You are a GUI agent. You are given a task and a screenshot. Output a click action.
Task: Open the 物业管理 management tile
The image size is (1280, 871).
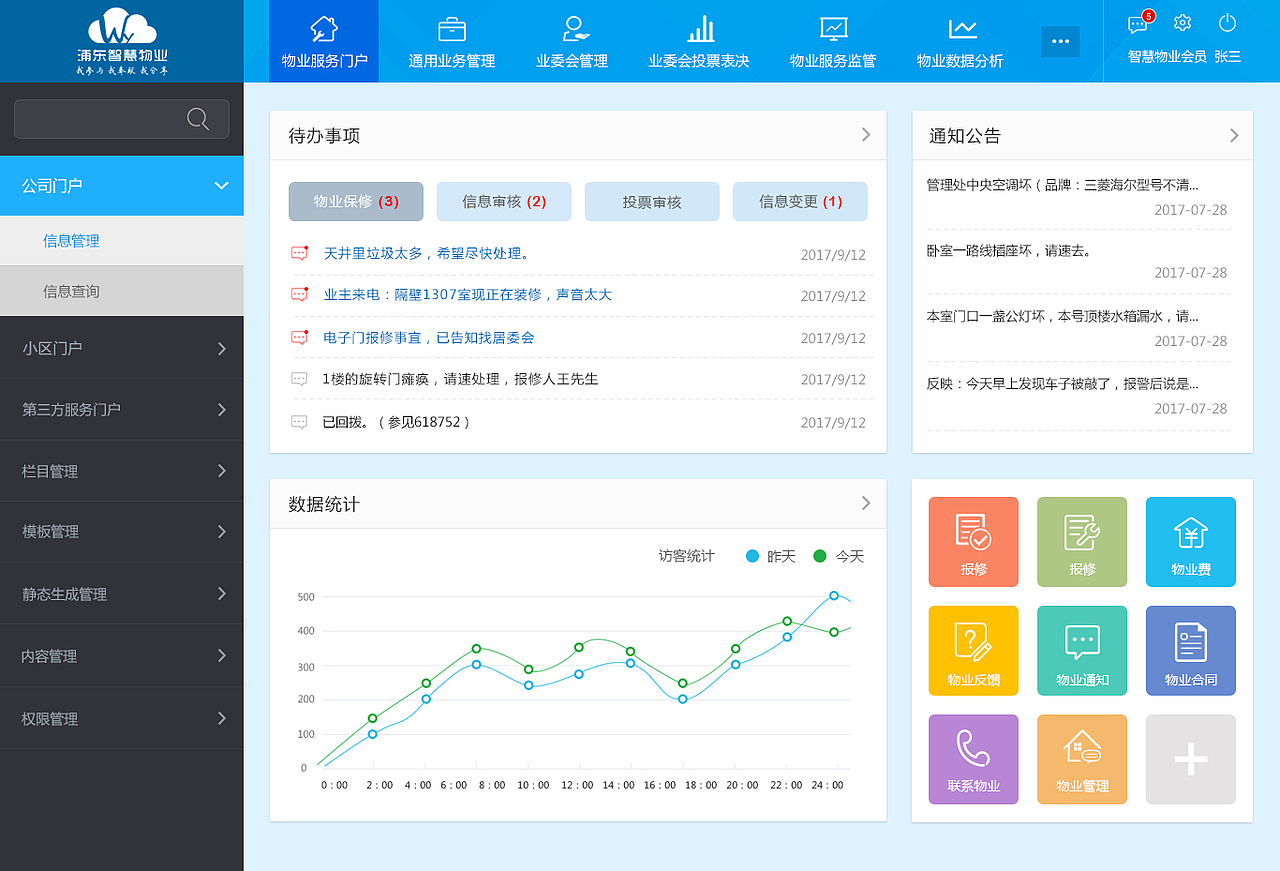(x=1082, y=758)
